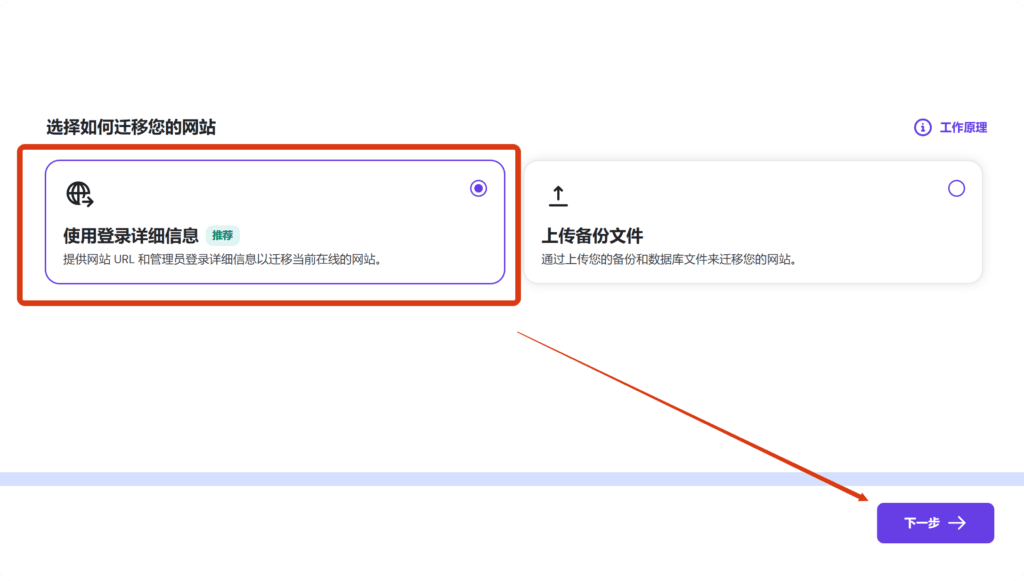Screen dimensions: 1024x581
Task: Click the globe migration icon in first card
Action: pyautogui.click(x=80, y=194)
